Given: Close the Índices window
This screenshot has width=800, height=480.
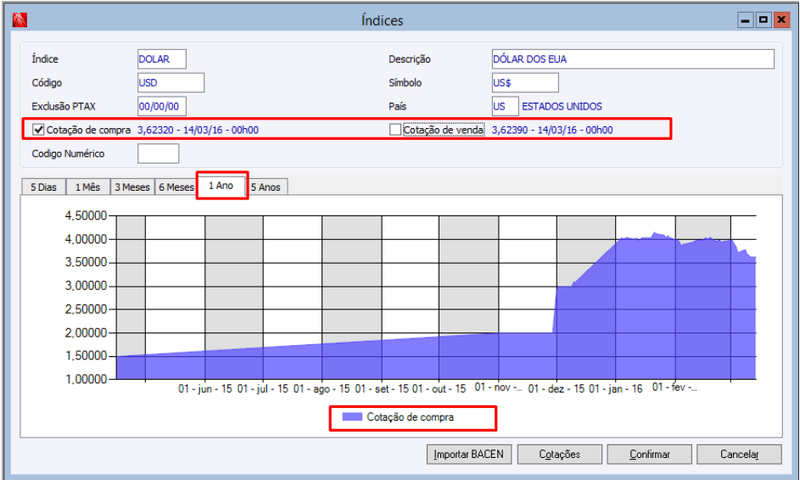Looking at the screenshot, I should coord(781,20).
